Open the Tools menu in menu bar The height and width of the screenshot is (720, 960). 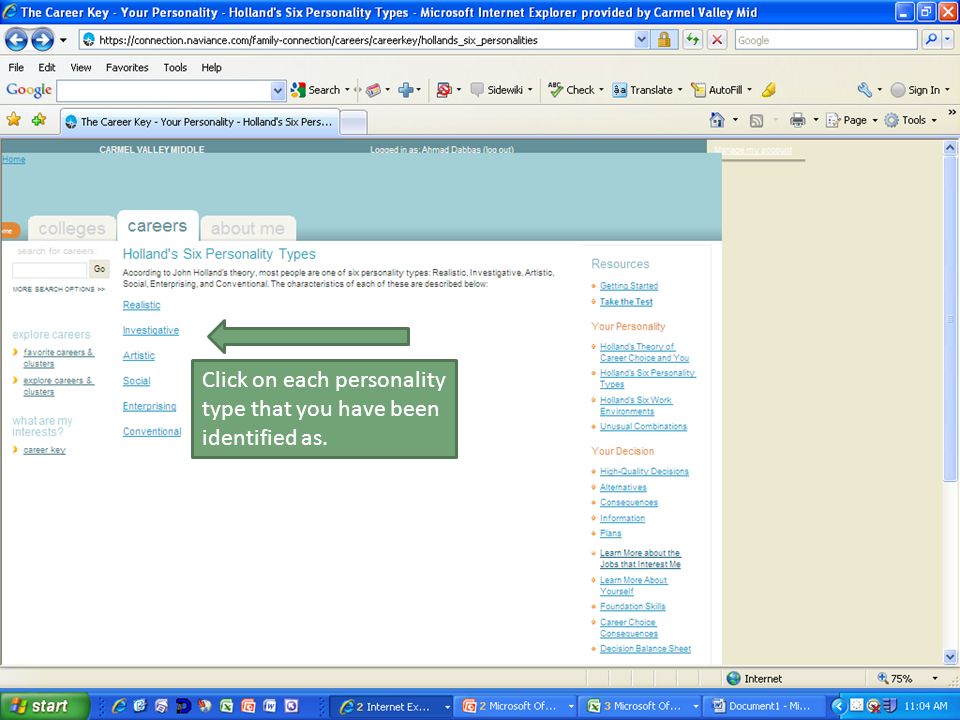(175, 67)
